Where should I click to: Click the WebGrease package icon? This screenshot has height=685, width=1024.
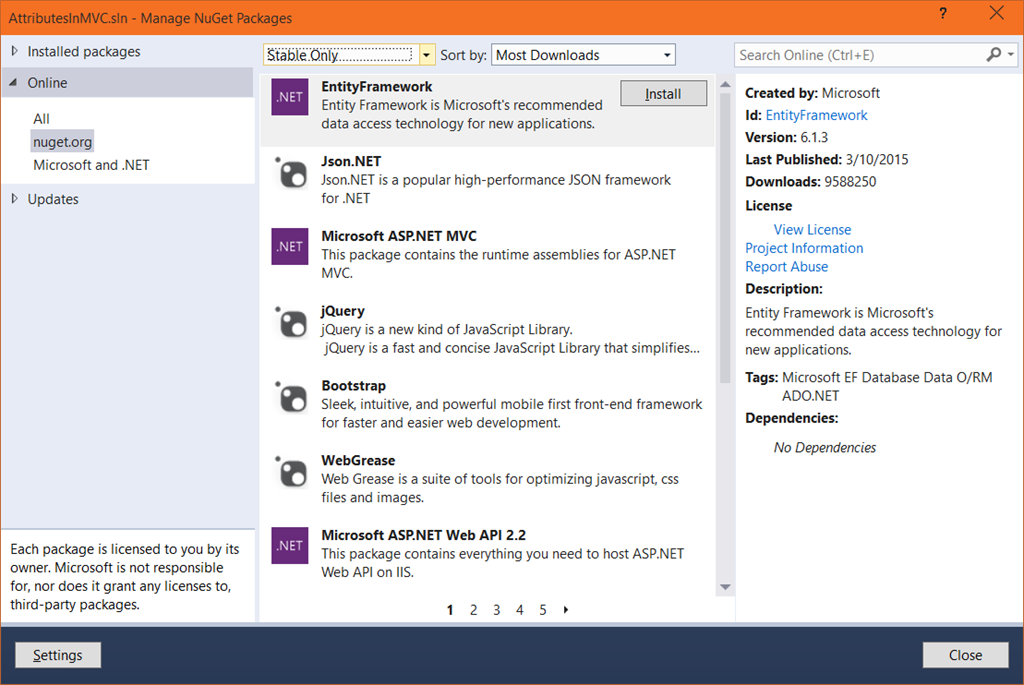click(x=291, y=472)
